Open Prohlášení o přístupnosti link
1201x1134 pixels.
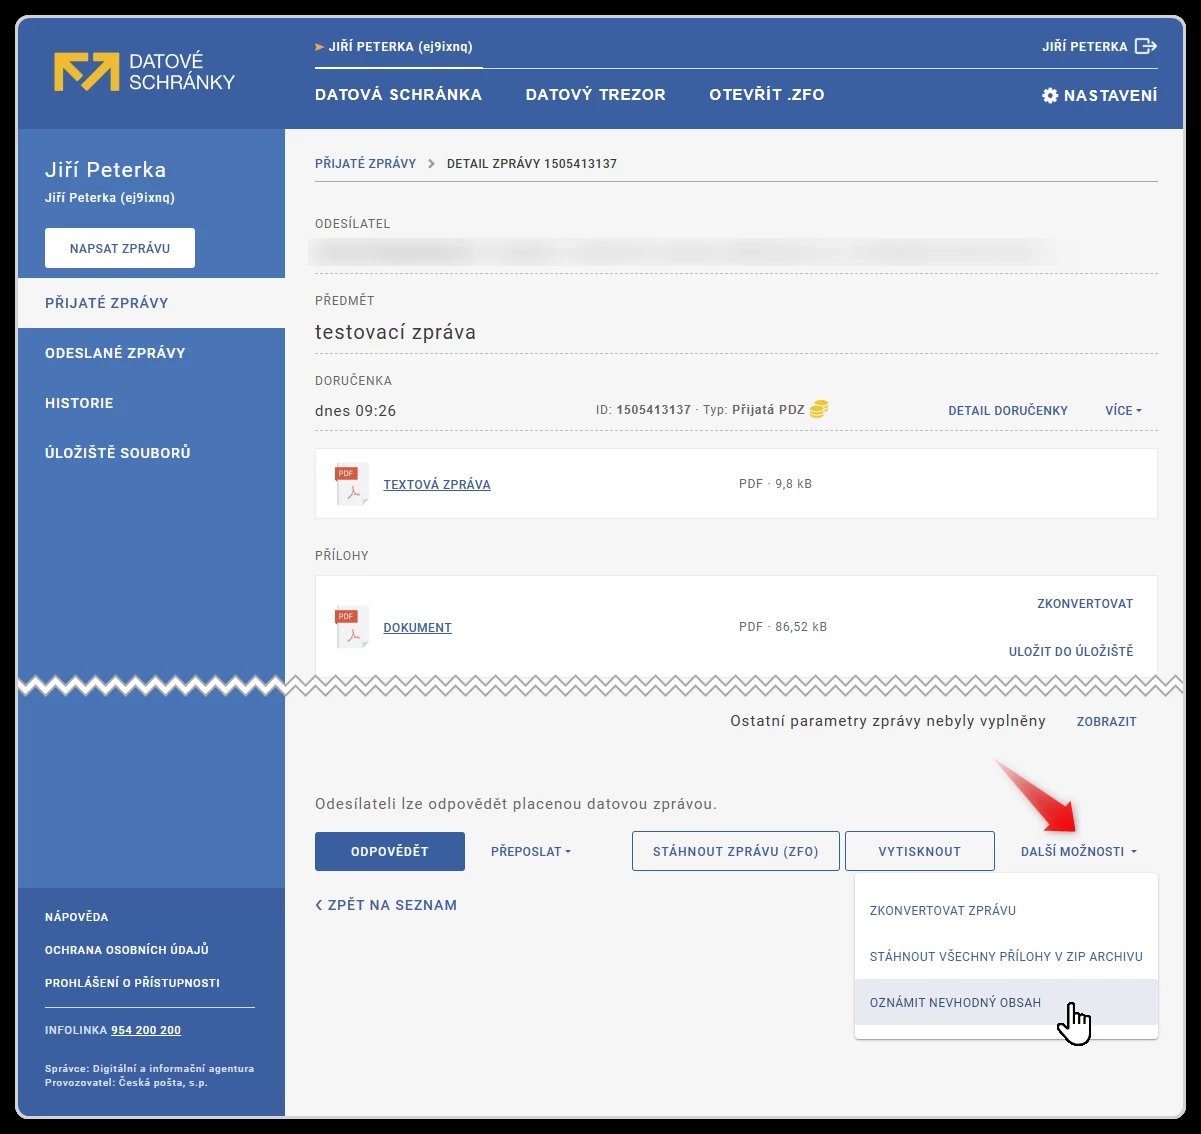[x=132, y=983]
